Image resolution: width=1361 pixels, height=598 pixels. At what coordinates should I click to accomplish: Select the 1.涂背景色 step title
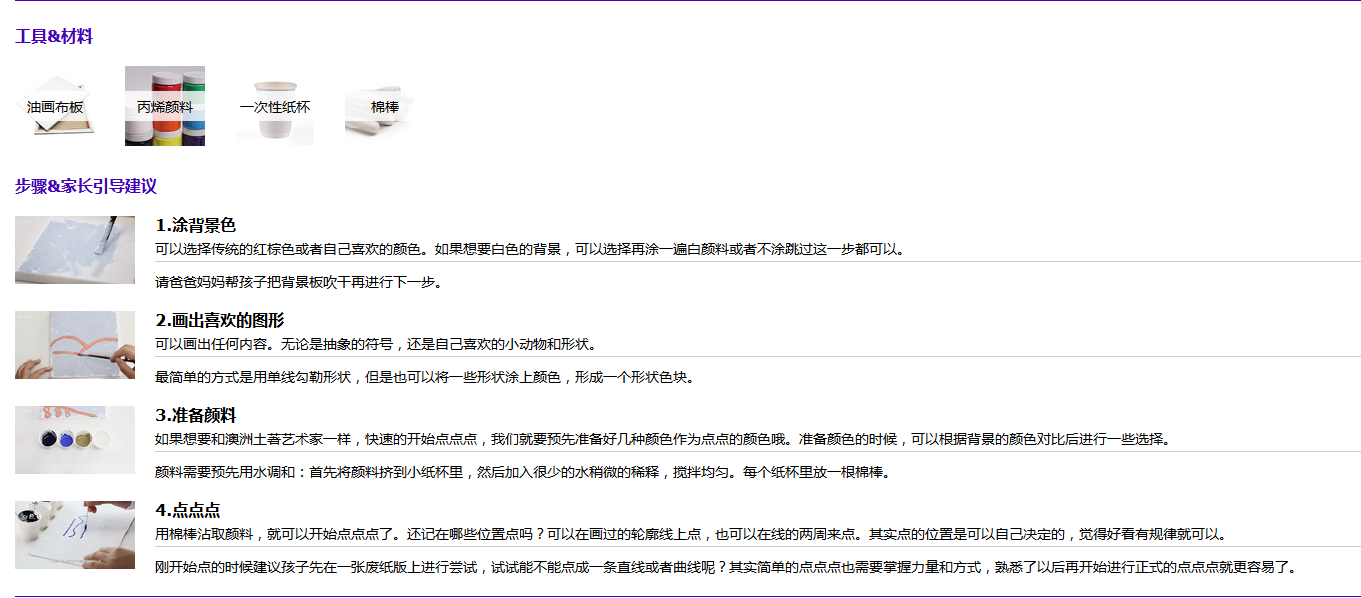[x=196, y=226]
